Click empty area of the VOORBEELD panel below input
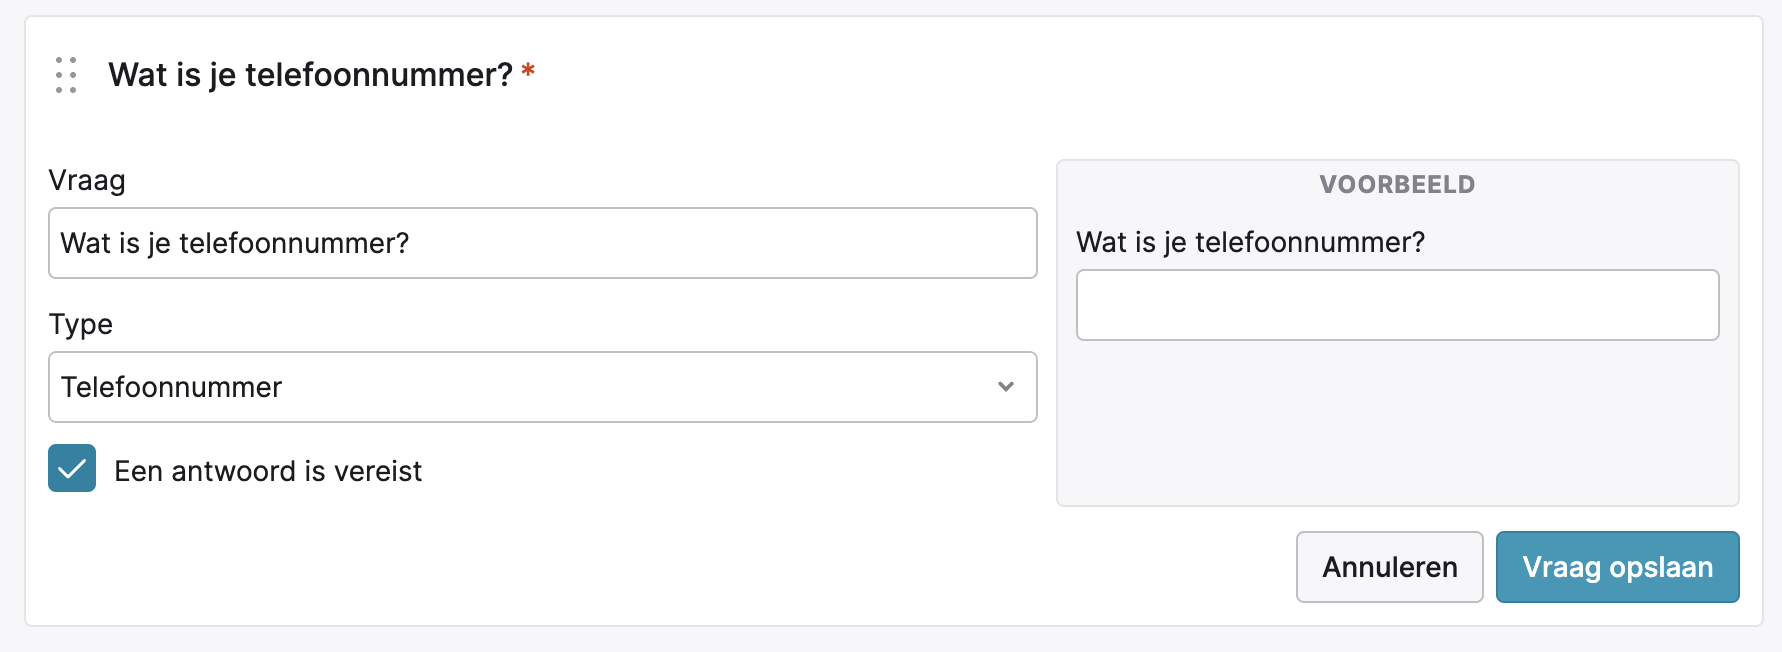This screenshot has height=652, width=1782. (1397, 425)
